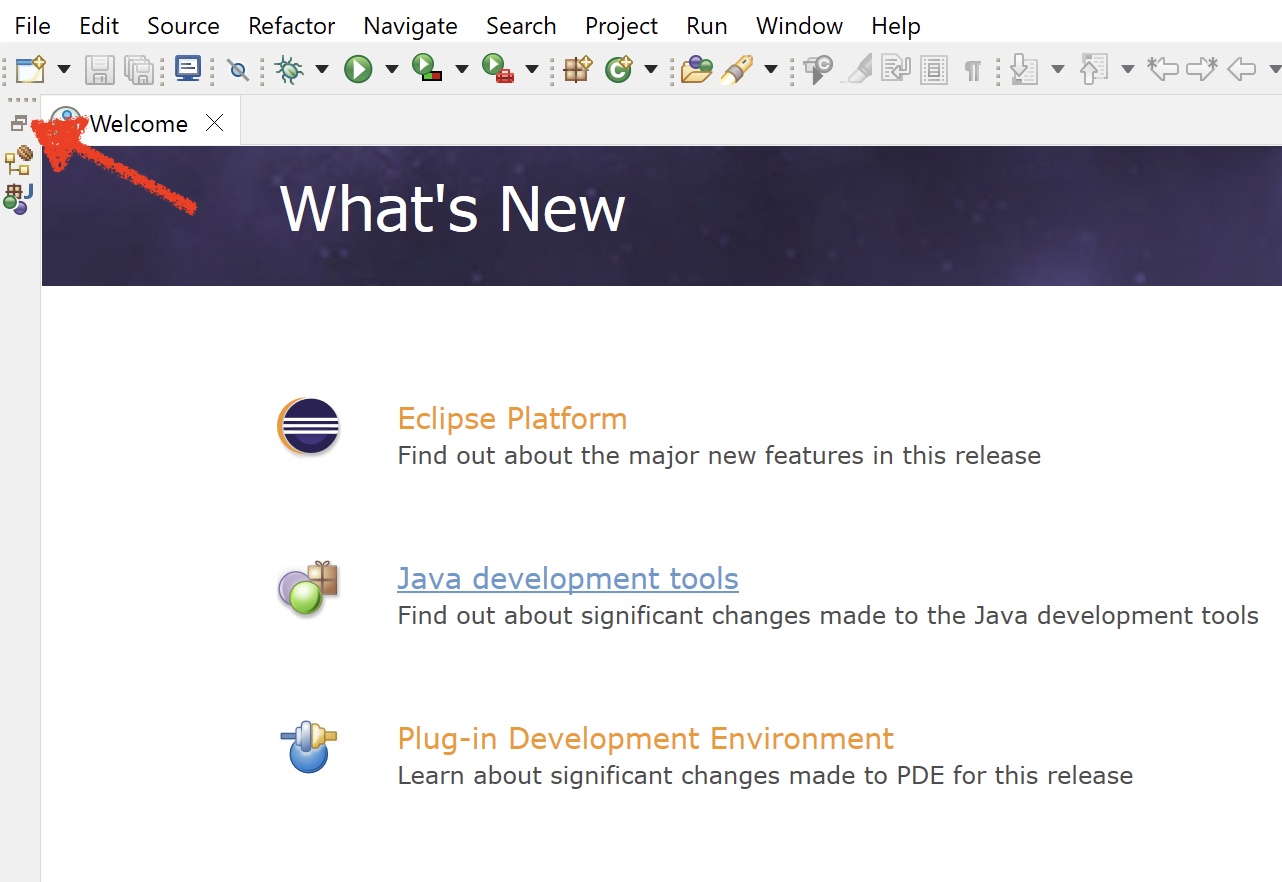This screenshot has width=1282, height=882.
Task: Toggle Show Whitespace Characters pilcrow icon
Action: click(972, 70)
